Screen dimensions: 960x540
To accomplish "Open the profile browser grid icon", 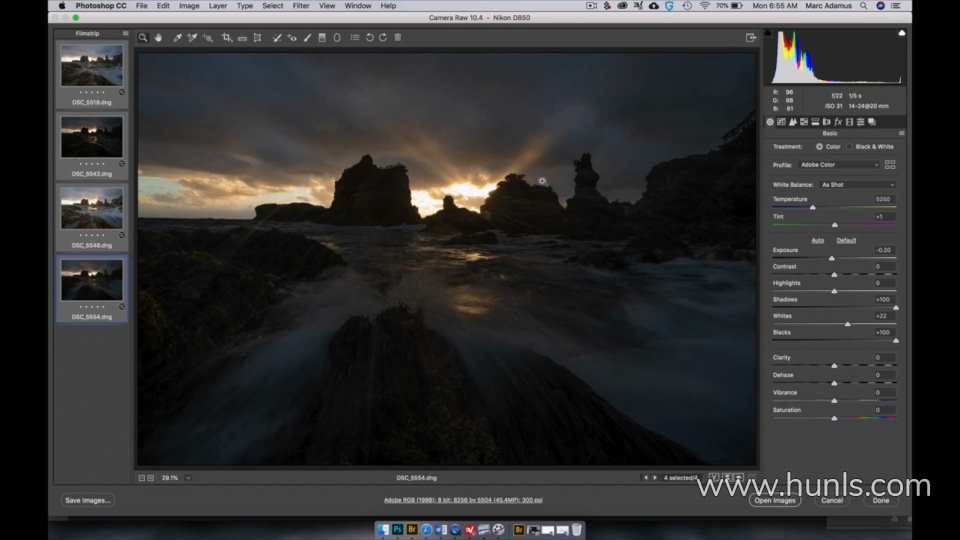I will [890, 164].
